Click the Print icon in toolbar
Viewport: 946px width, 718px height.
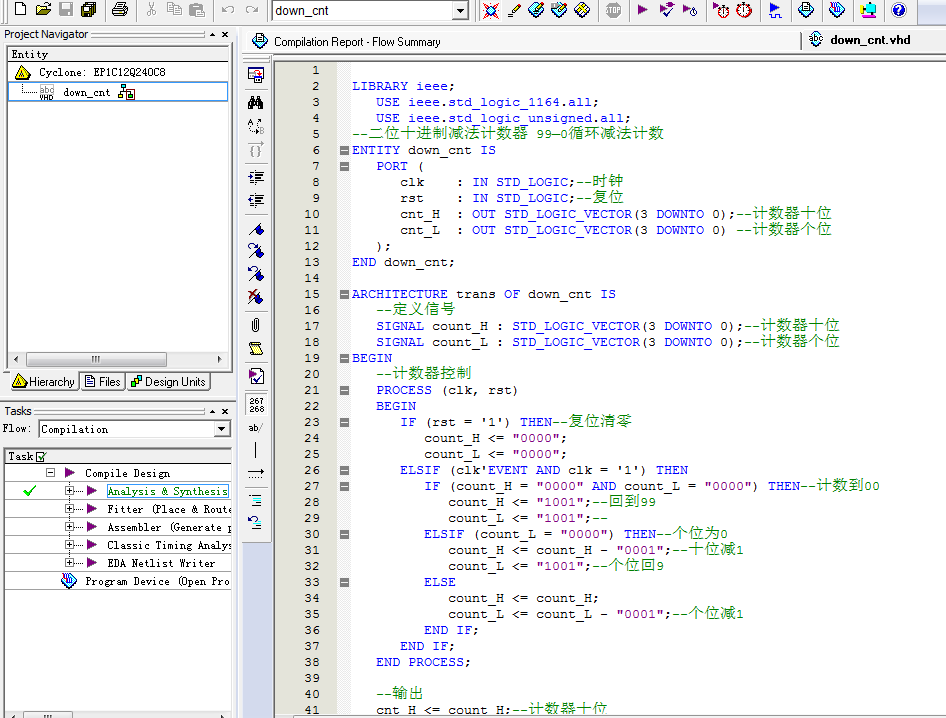click(x=119, y=10)
